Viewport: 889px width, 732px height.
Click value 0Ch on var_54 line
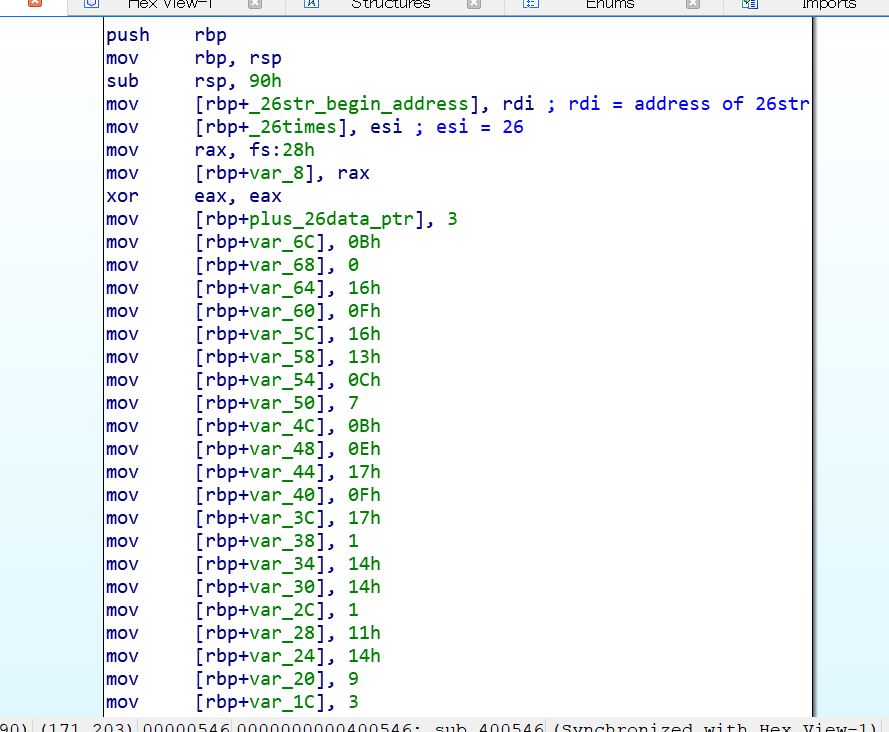coord(364,380)
